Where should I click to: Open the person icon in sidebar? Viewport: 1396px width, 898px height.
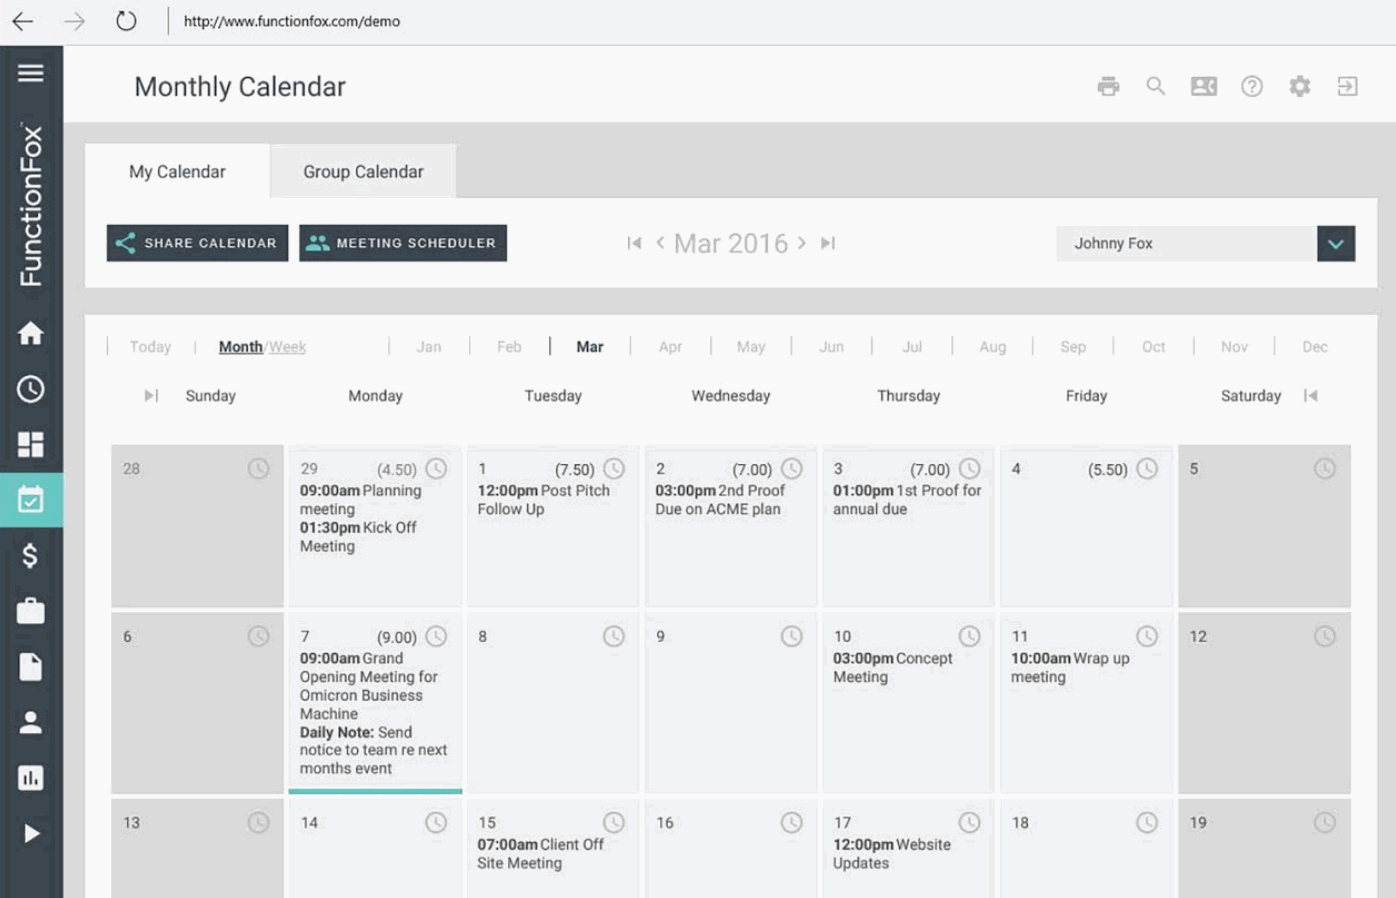[31, 722]
